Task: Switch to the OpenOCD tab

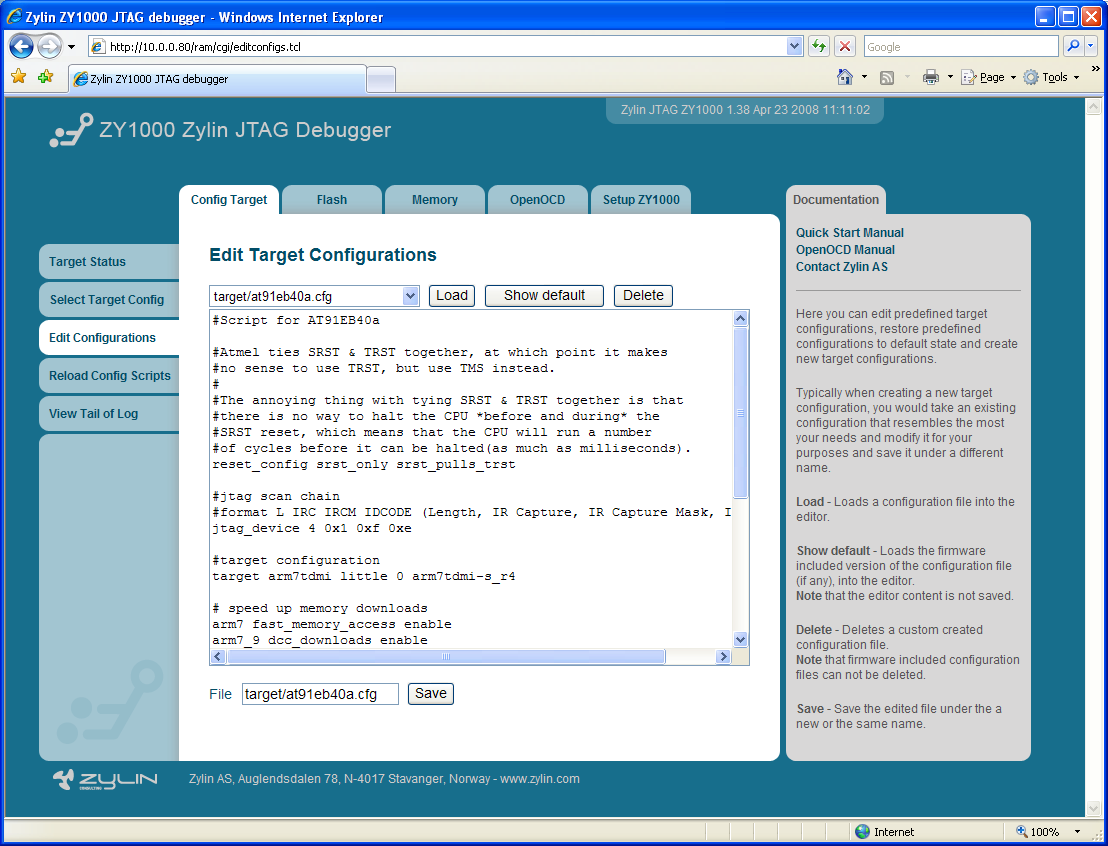Action: click(x=537, y=199)
